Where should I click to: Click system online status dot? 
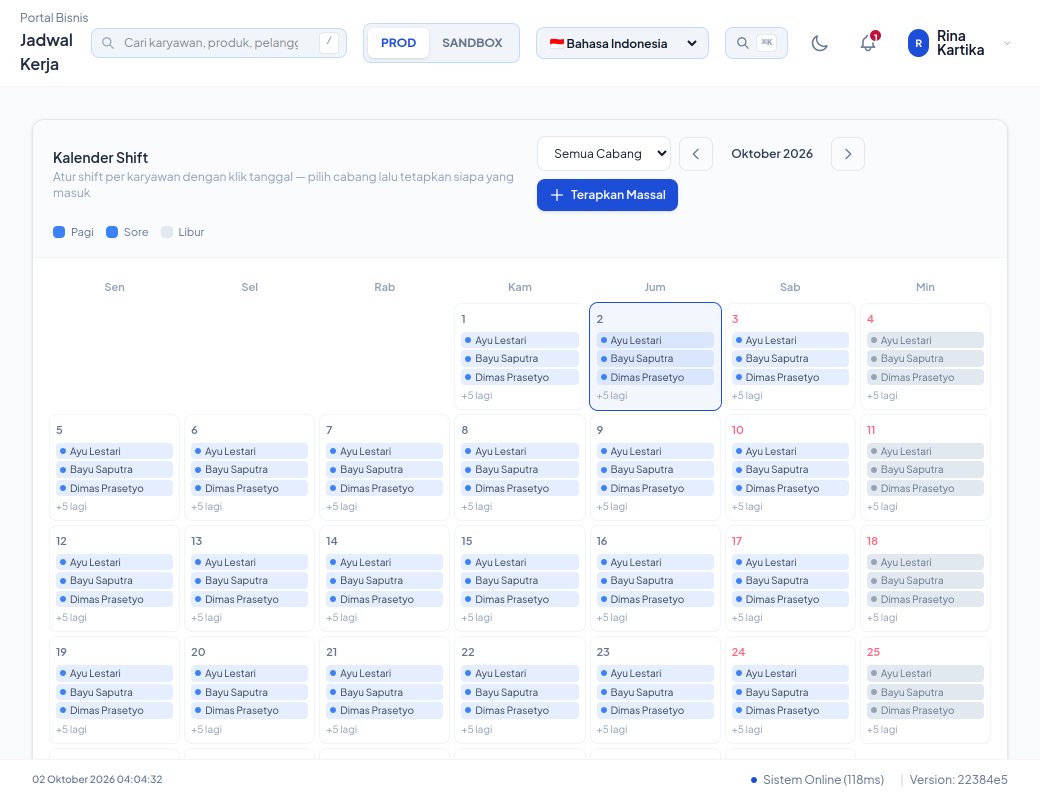[753, 780]
